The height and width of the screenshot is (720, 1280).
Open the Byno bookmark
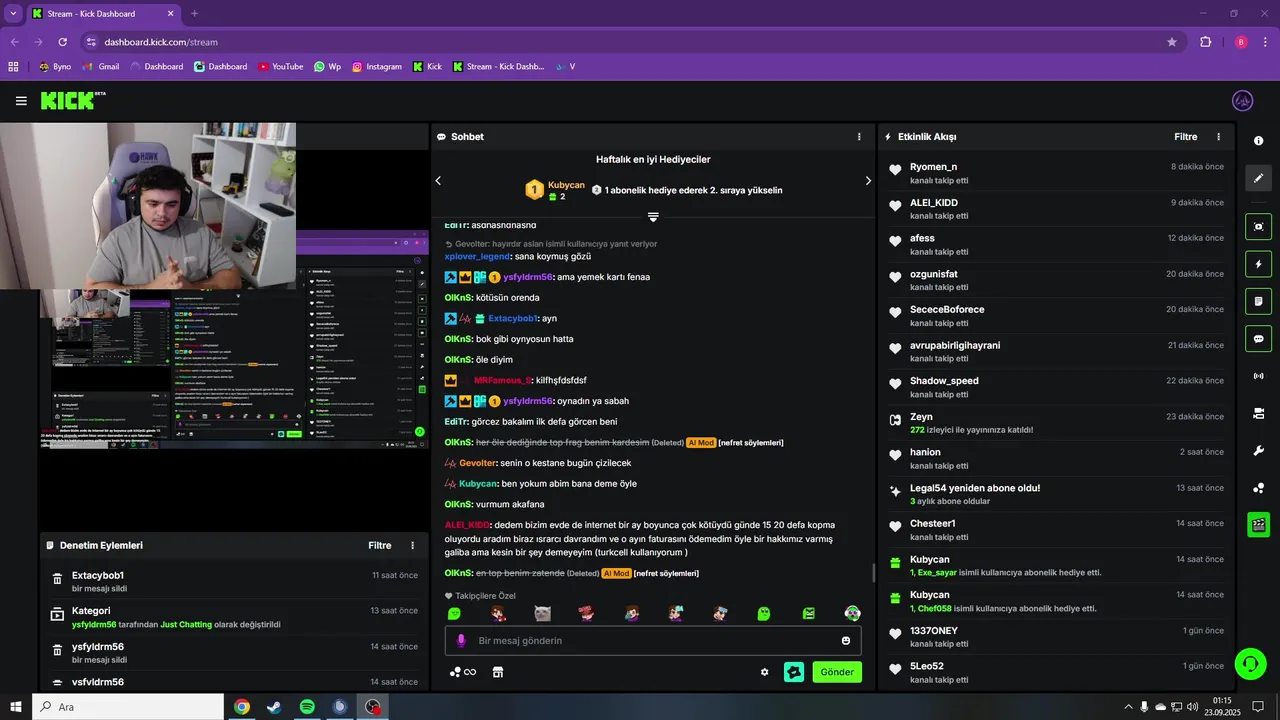click(x=55, y=67)
